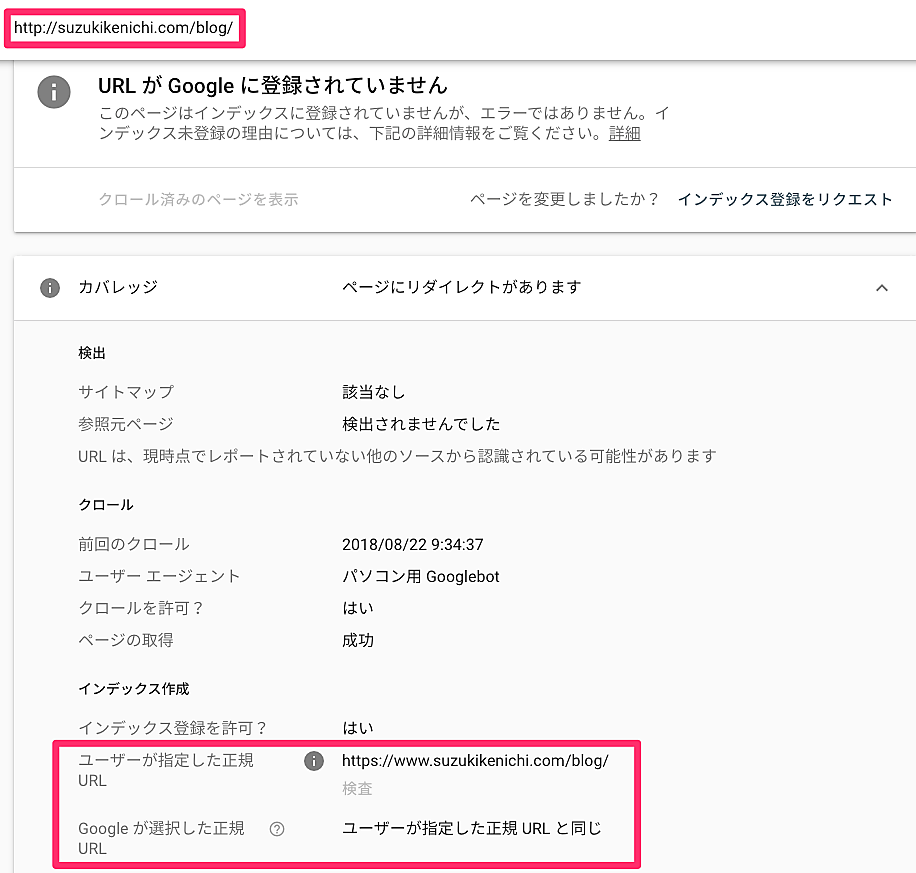Screen dimensions: 916x873
Task: Click the インデックス作成 section heading
Action: pos(134,689)
